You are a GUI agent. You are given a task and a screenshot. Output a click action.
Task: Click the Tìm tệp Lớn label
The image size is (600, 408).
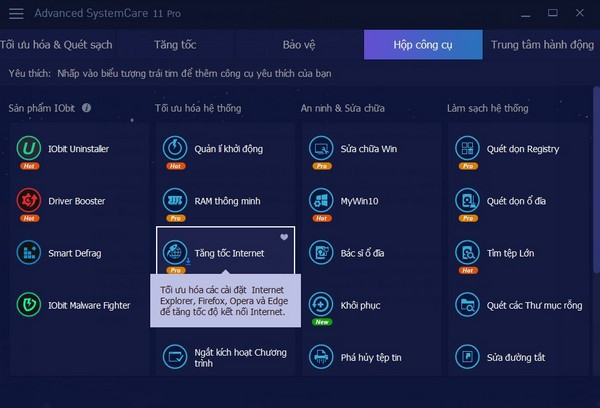click(510, 253)
